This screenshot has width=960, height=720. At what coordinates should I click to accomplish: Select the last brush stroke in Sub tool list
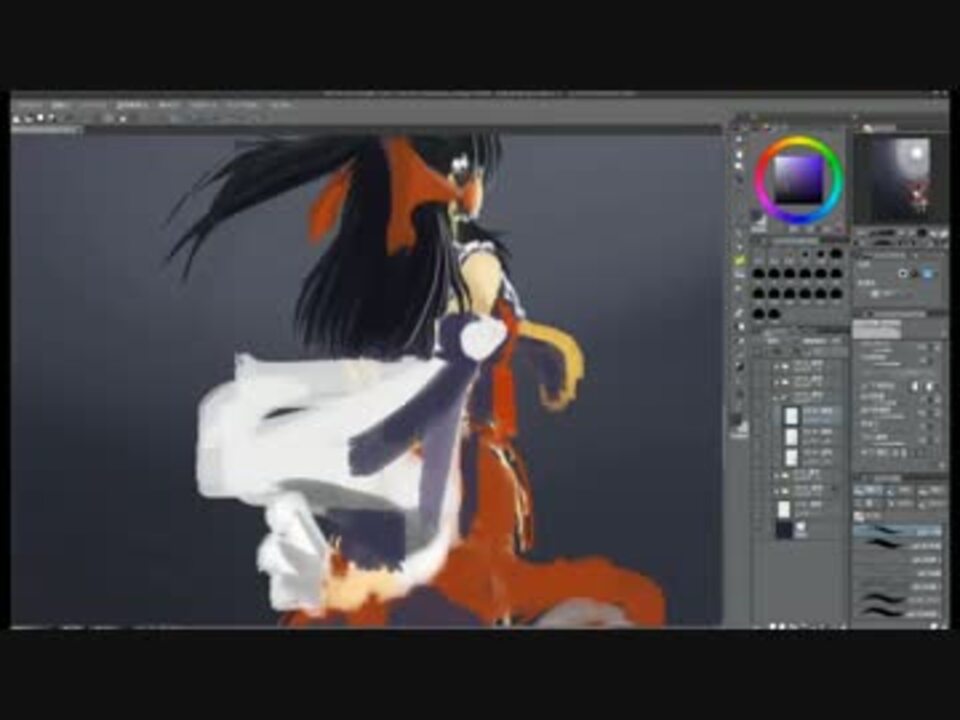[x=898, y=614]
